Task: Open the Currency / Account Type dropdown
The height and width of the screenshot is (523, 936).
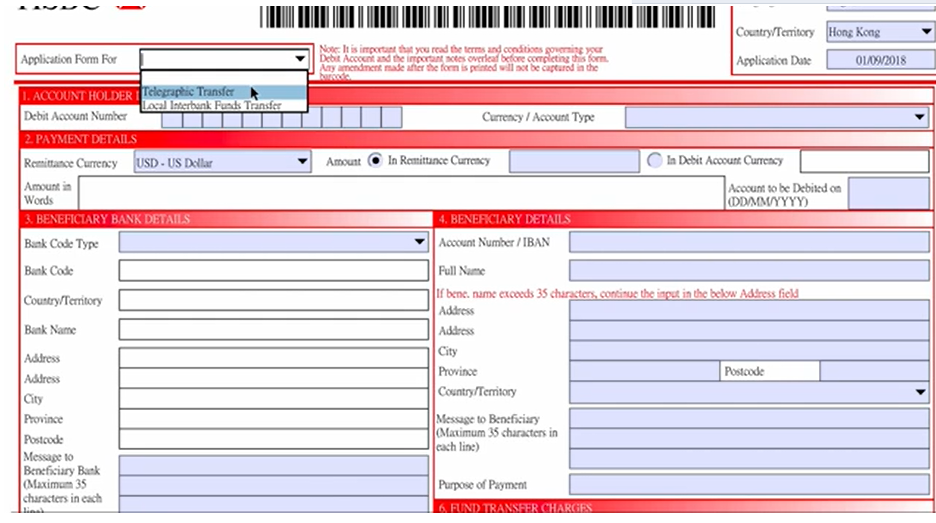Action: coord(920,118)
